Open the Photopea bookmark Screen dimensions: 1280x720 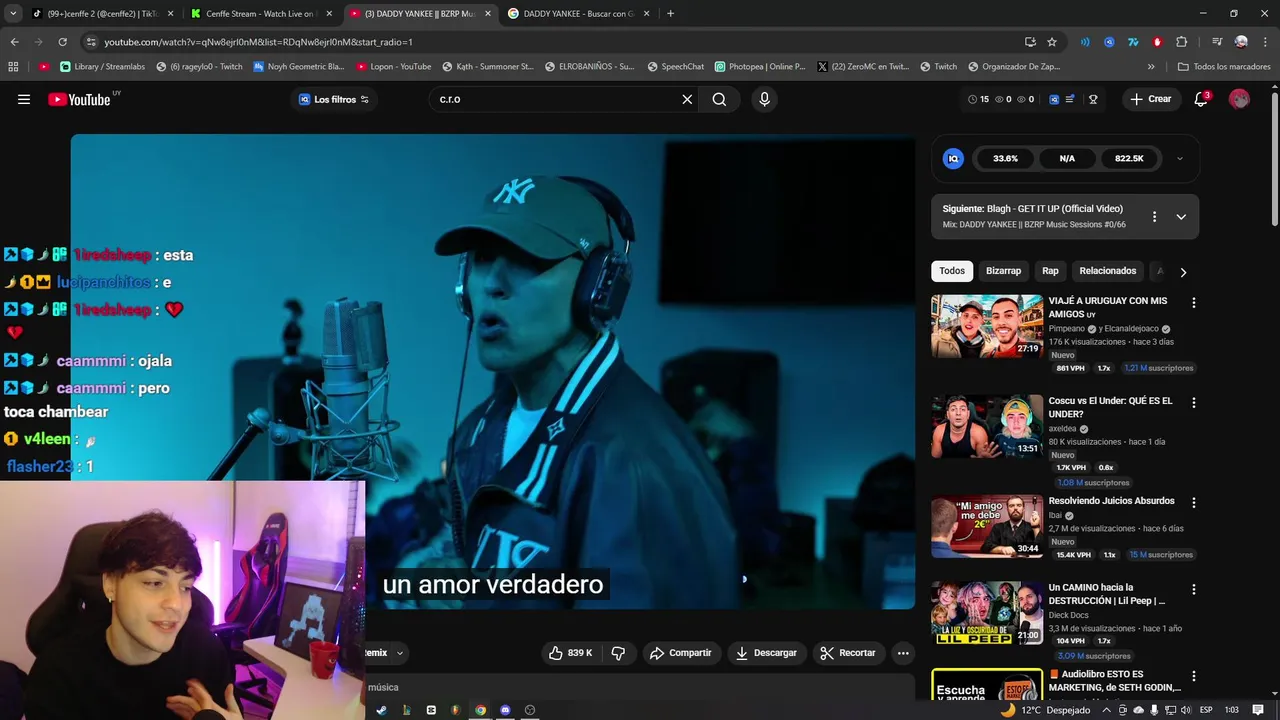pyautogui.click(x=760, y=67)
